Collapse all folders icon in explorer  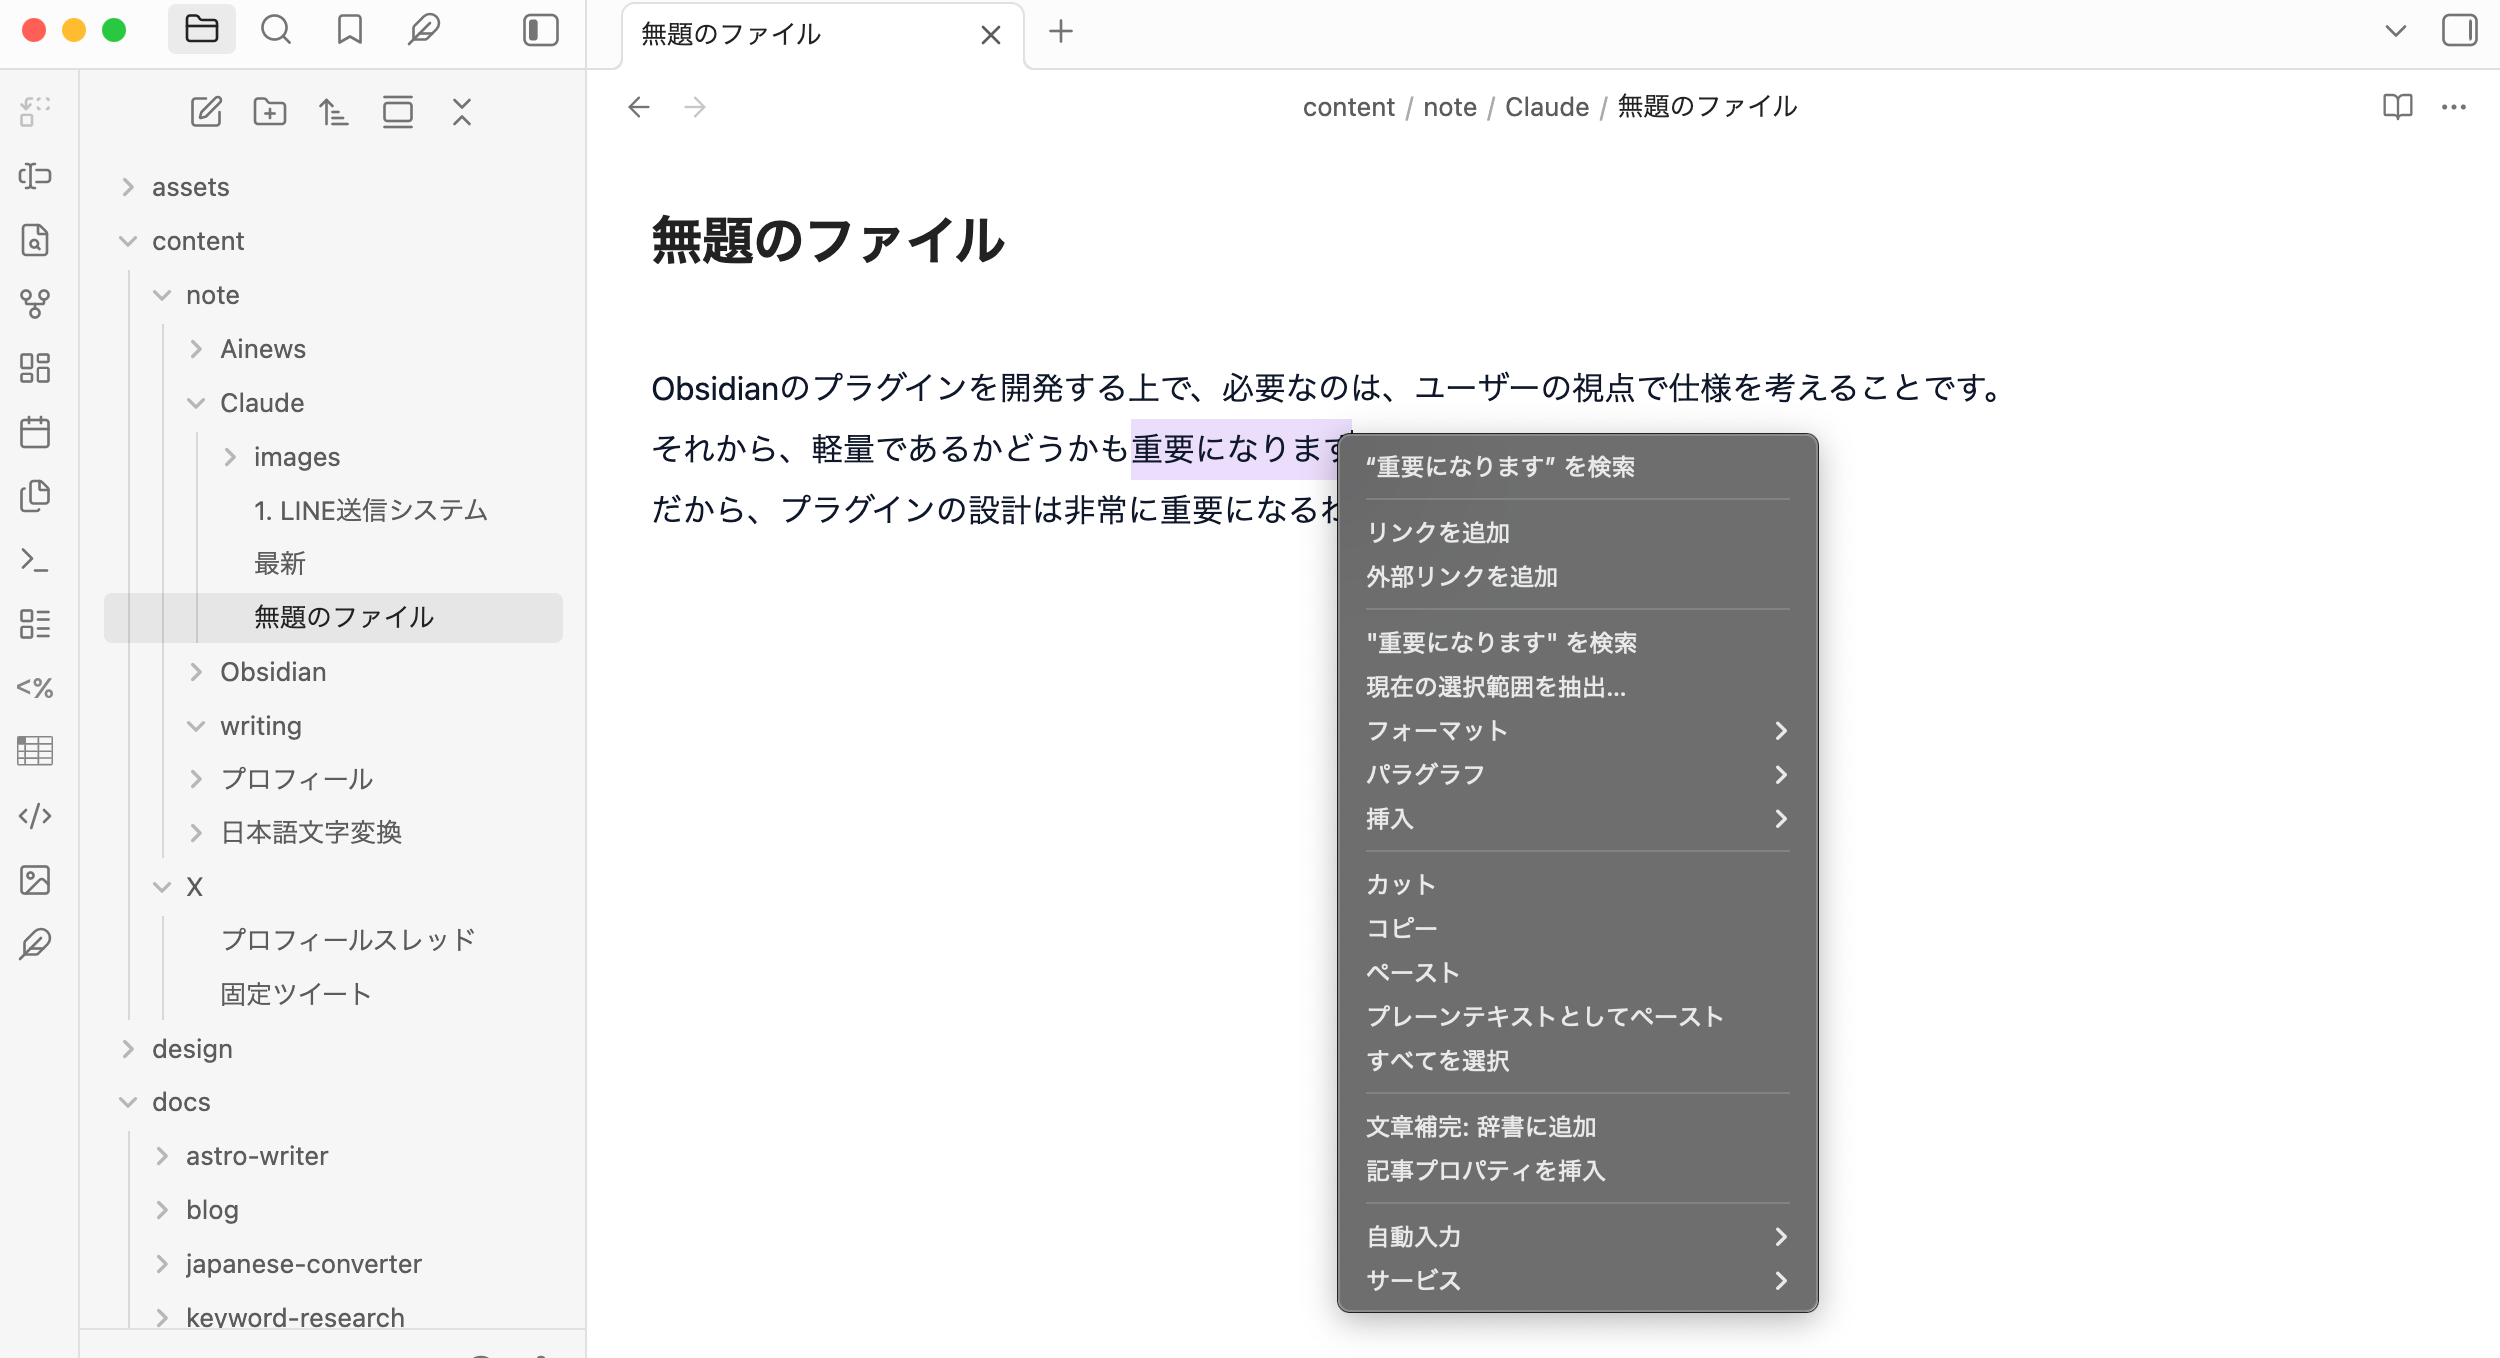tap(461, 112)
